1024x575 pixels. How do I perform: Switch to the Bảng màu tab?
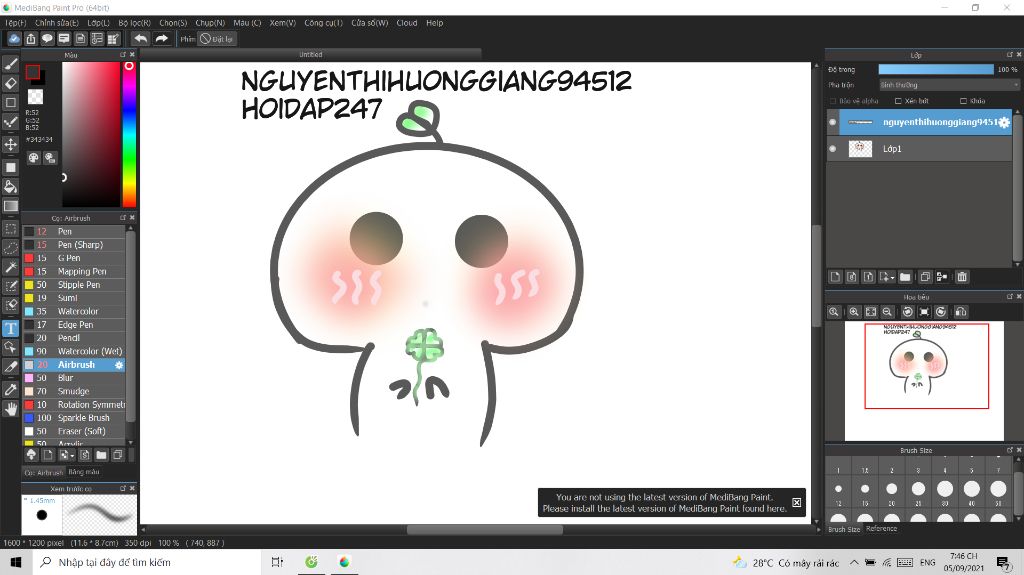pos(84,472)
